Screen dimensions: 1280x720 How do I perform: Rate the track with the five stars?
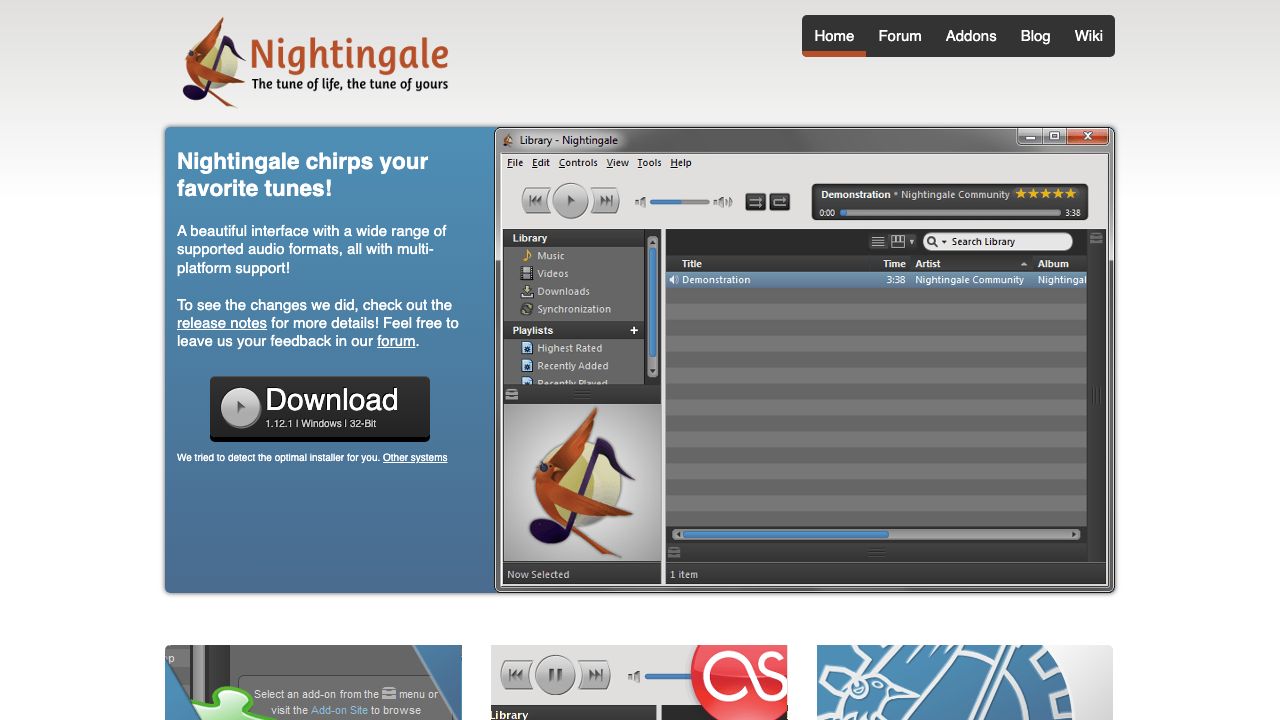(x=1046, y=194)
